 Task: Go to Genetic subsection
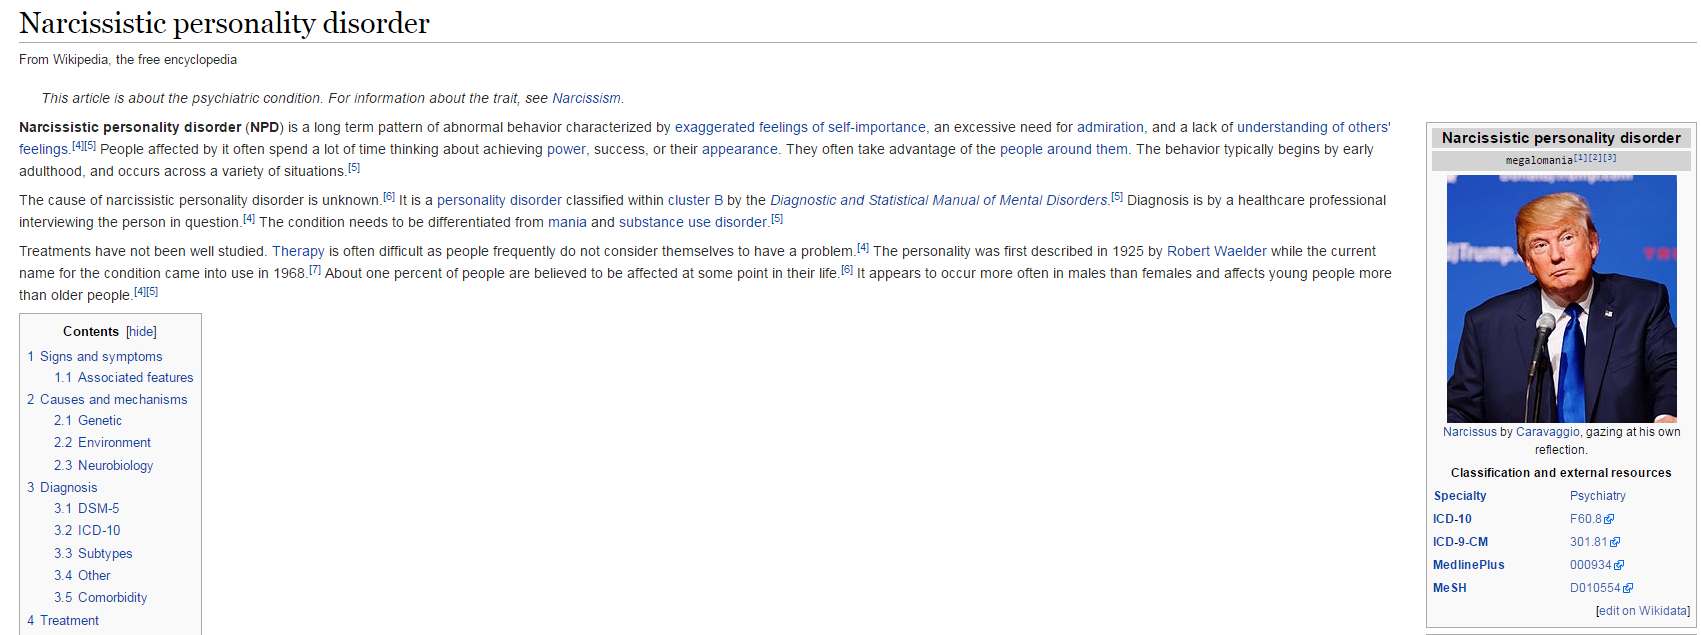click(x=88, y=420)
